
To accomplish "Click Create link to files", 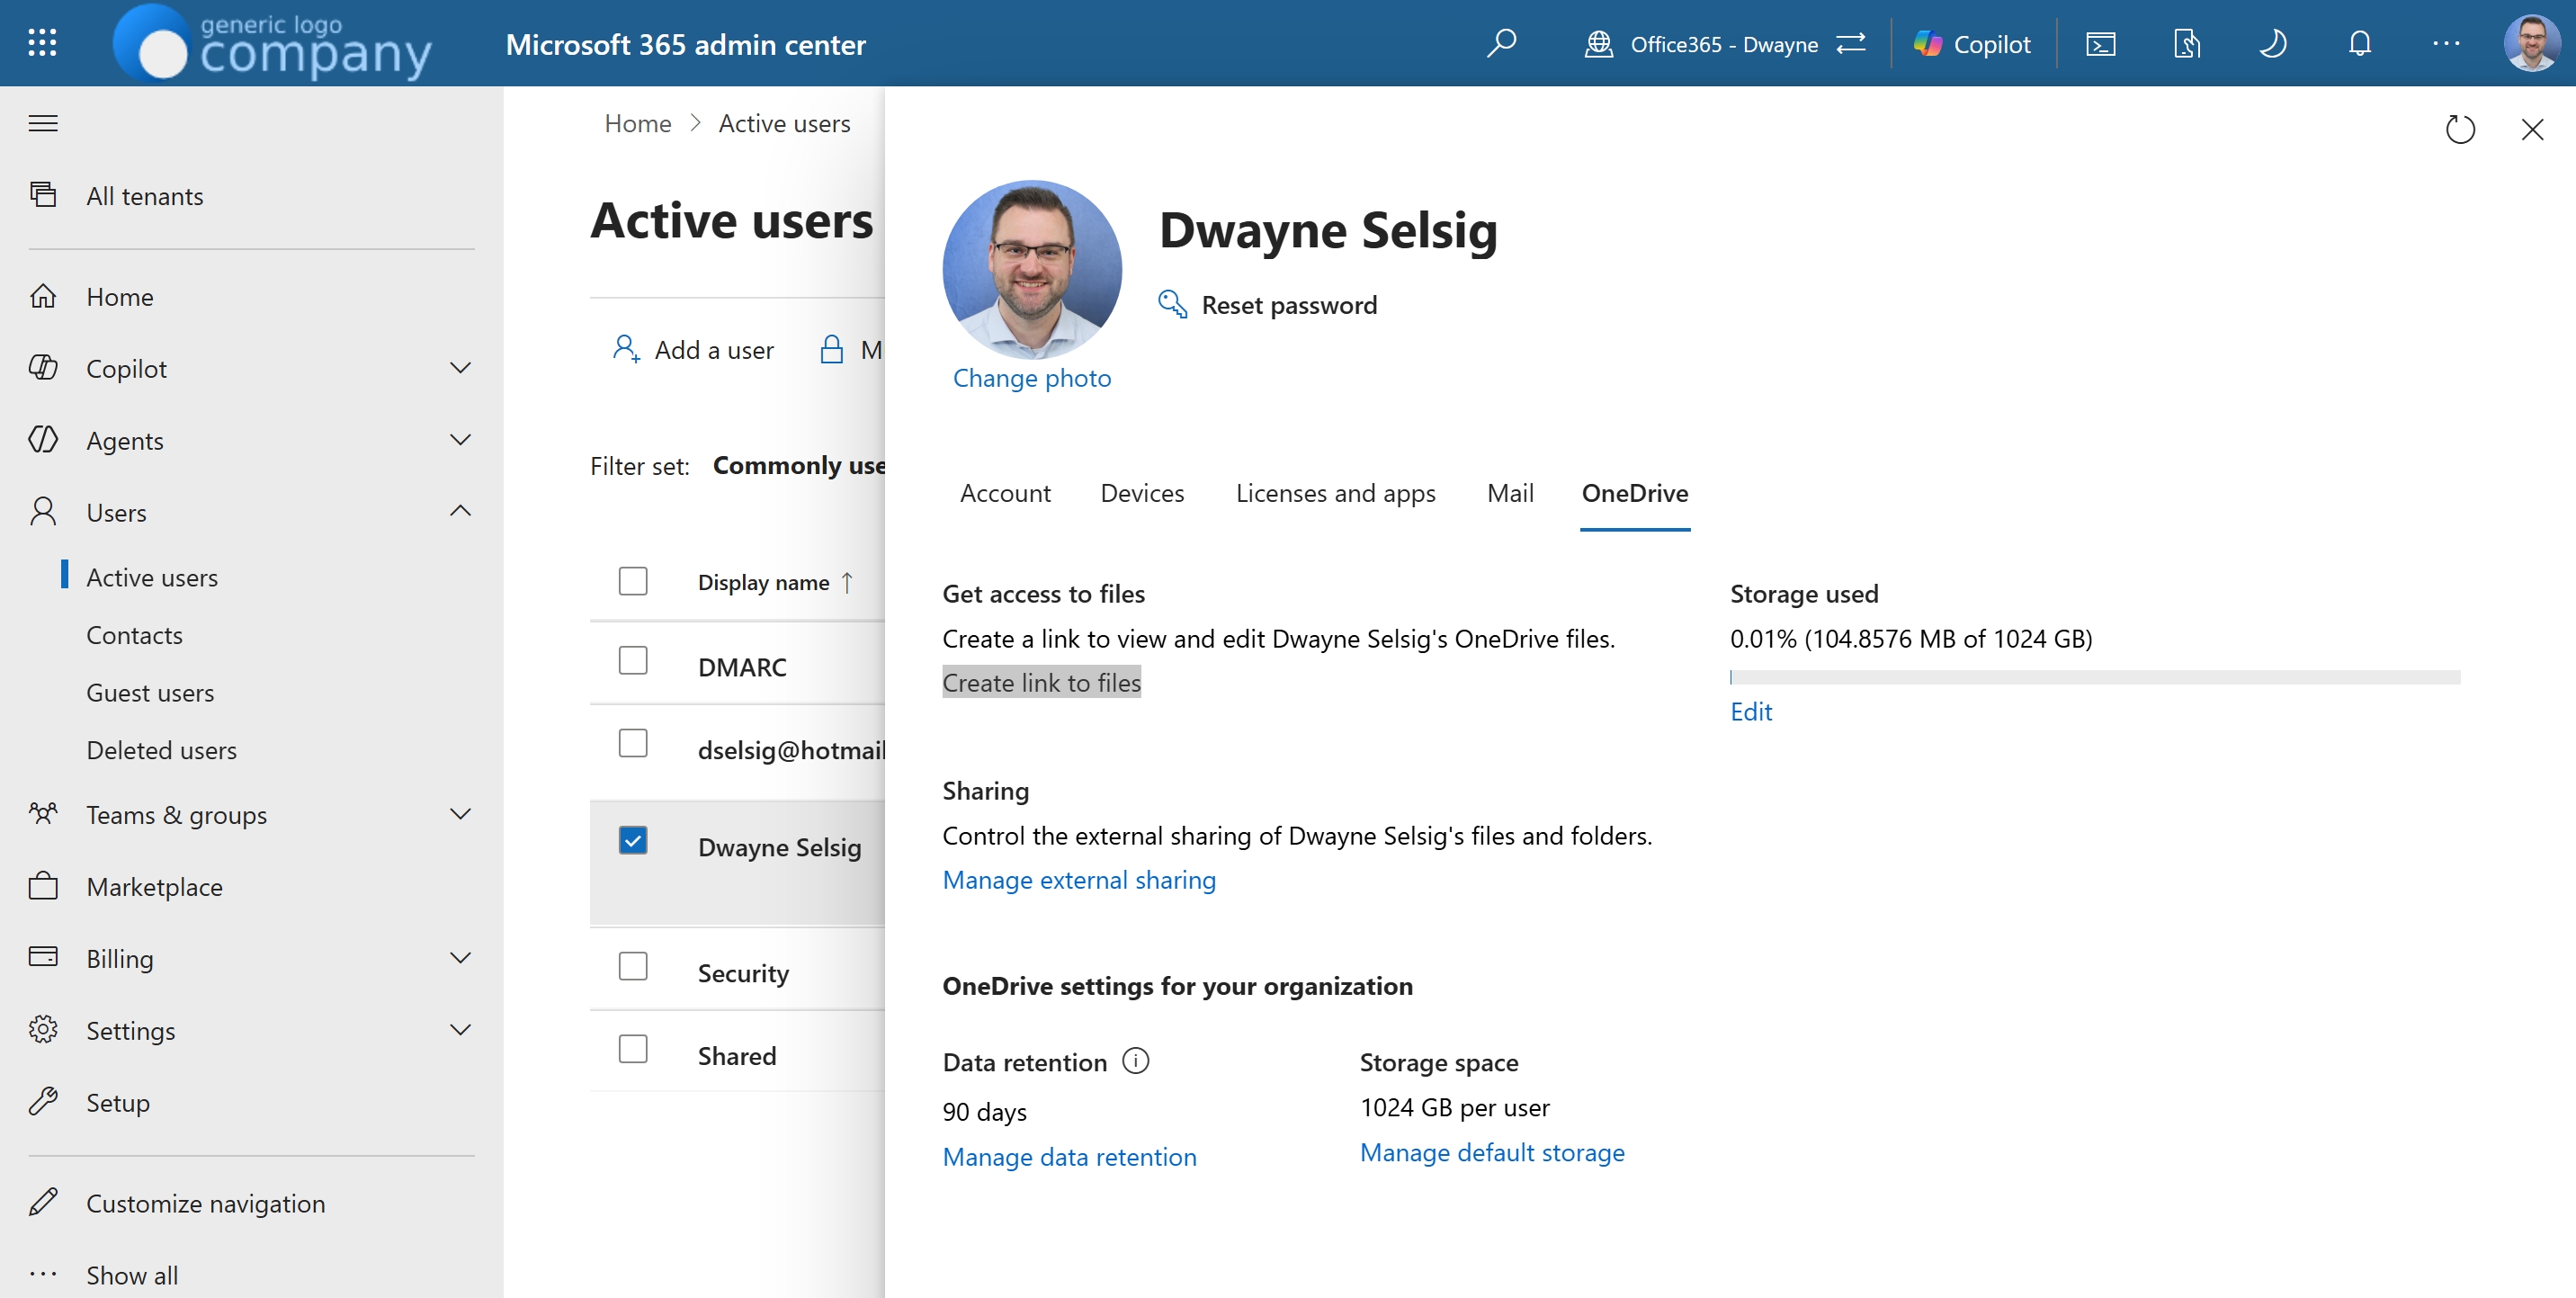I will pyautogui.click(x=1041, y=682).
